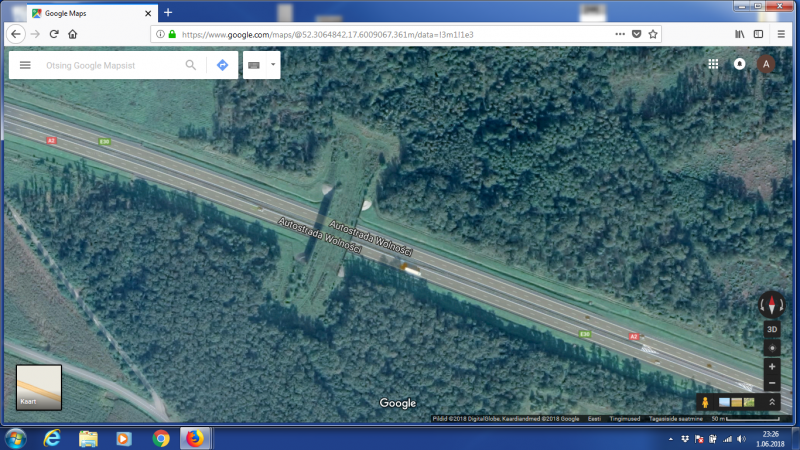Viewport: 800px width, 450px height.
Task: Toggle 3D tilt view
Action: coord(771,329)
